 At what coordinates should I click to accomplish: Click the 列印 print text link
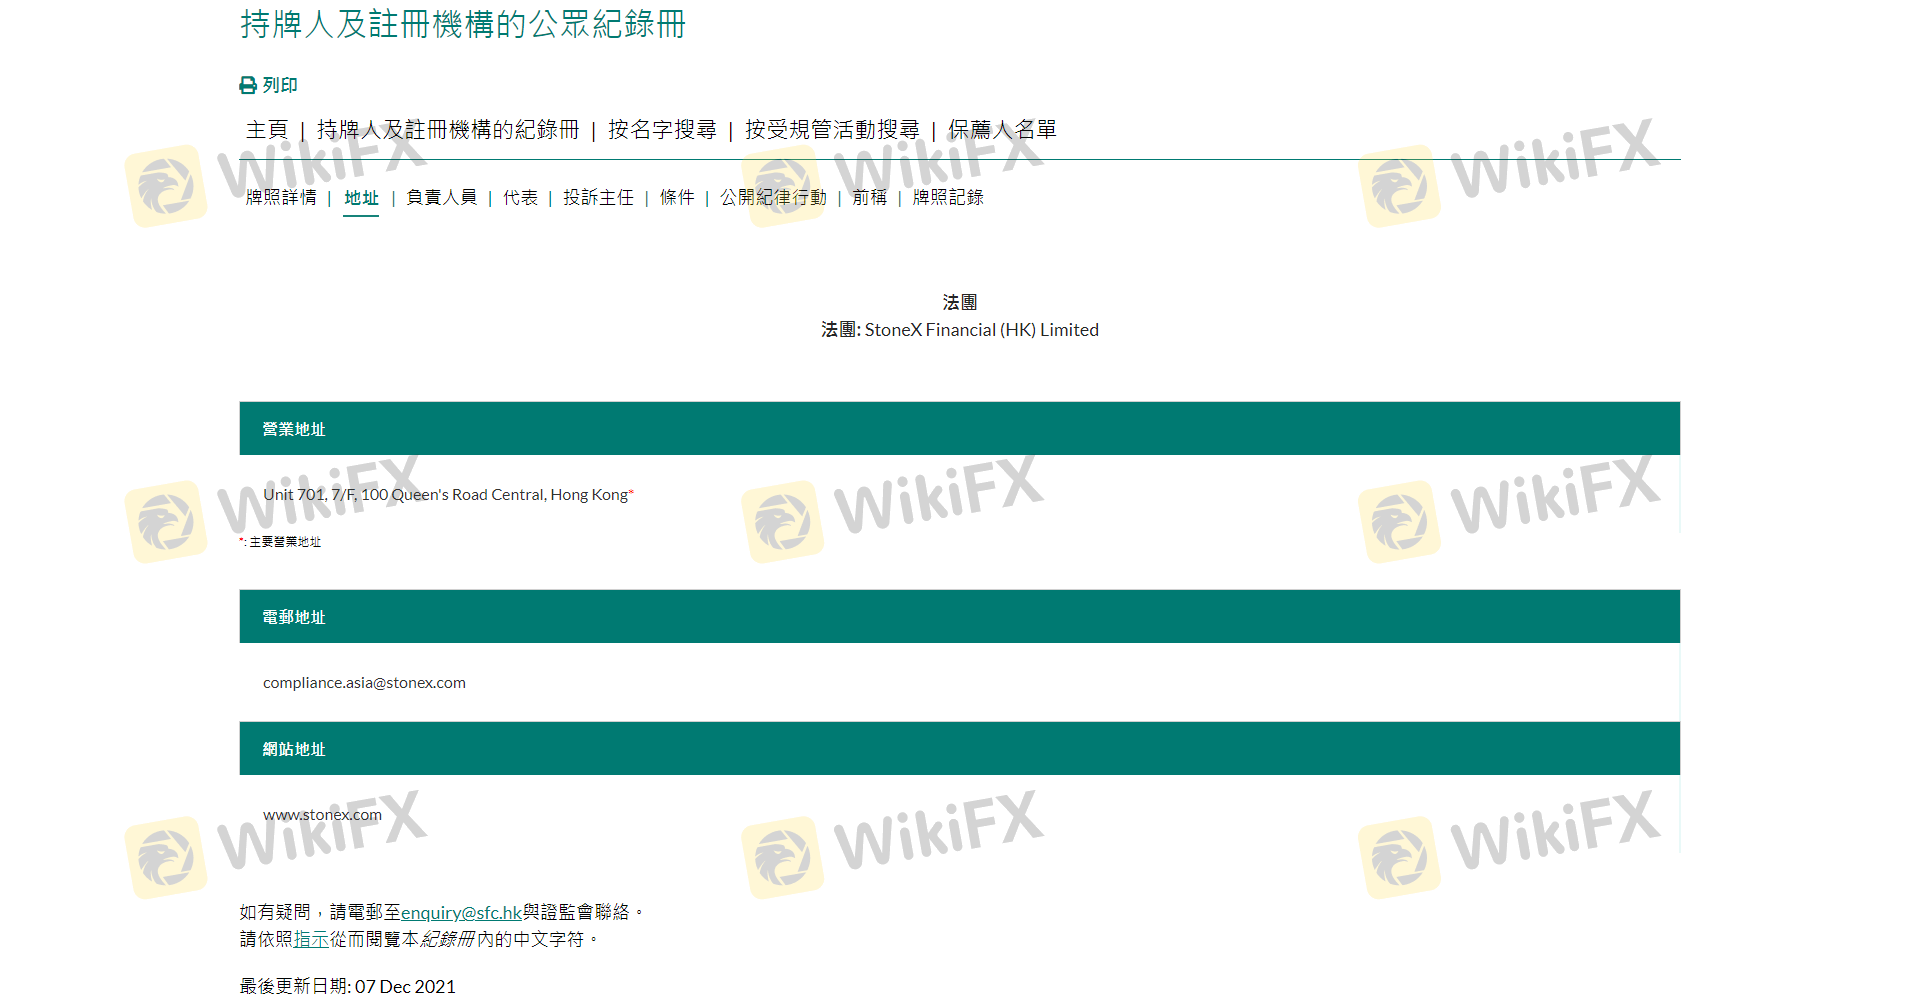[280, 86]
